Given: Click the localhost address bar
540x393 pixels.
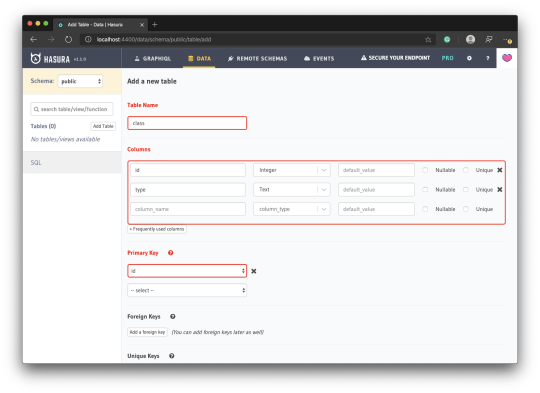Looking at the screenshot, I should tap(257, 40).
